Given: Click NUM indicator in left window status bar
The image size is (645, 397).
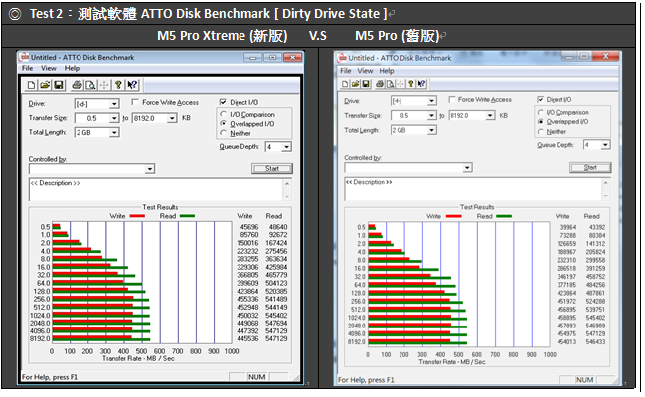Looking at the screenshot, I should point(256,377).
